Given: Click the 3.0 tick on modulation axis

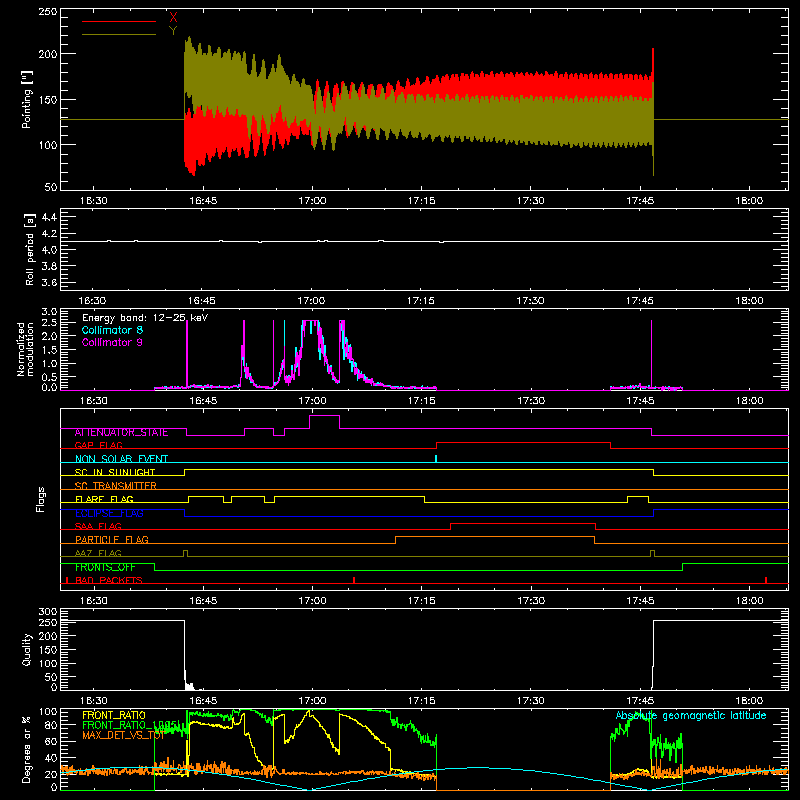Looking at the screenshot, I should tap(49, 312).
